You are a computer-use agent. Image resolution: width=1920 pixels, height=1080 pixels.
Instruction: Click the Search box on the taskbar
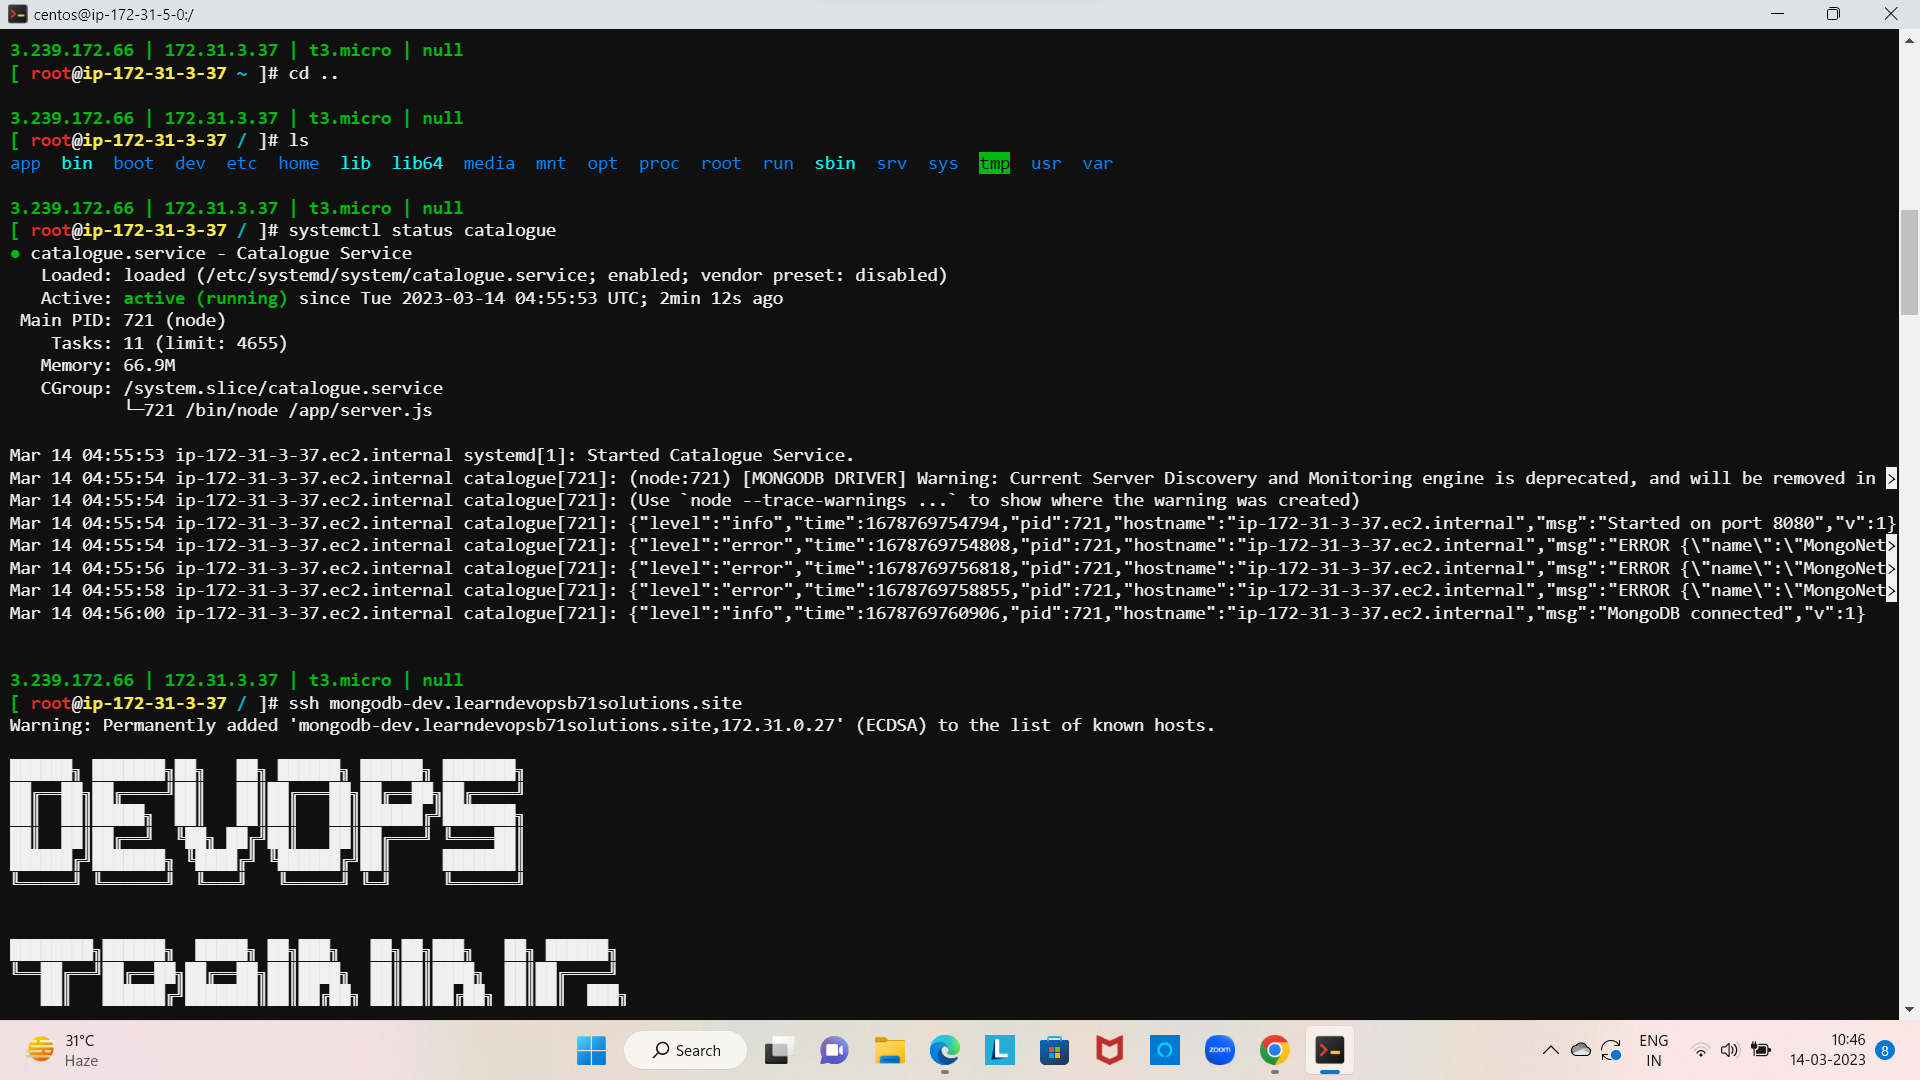point(685,1050)
